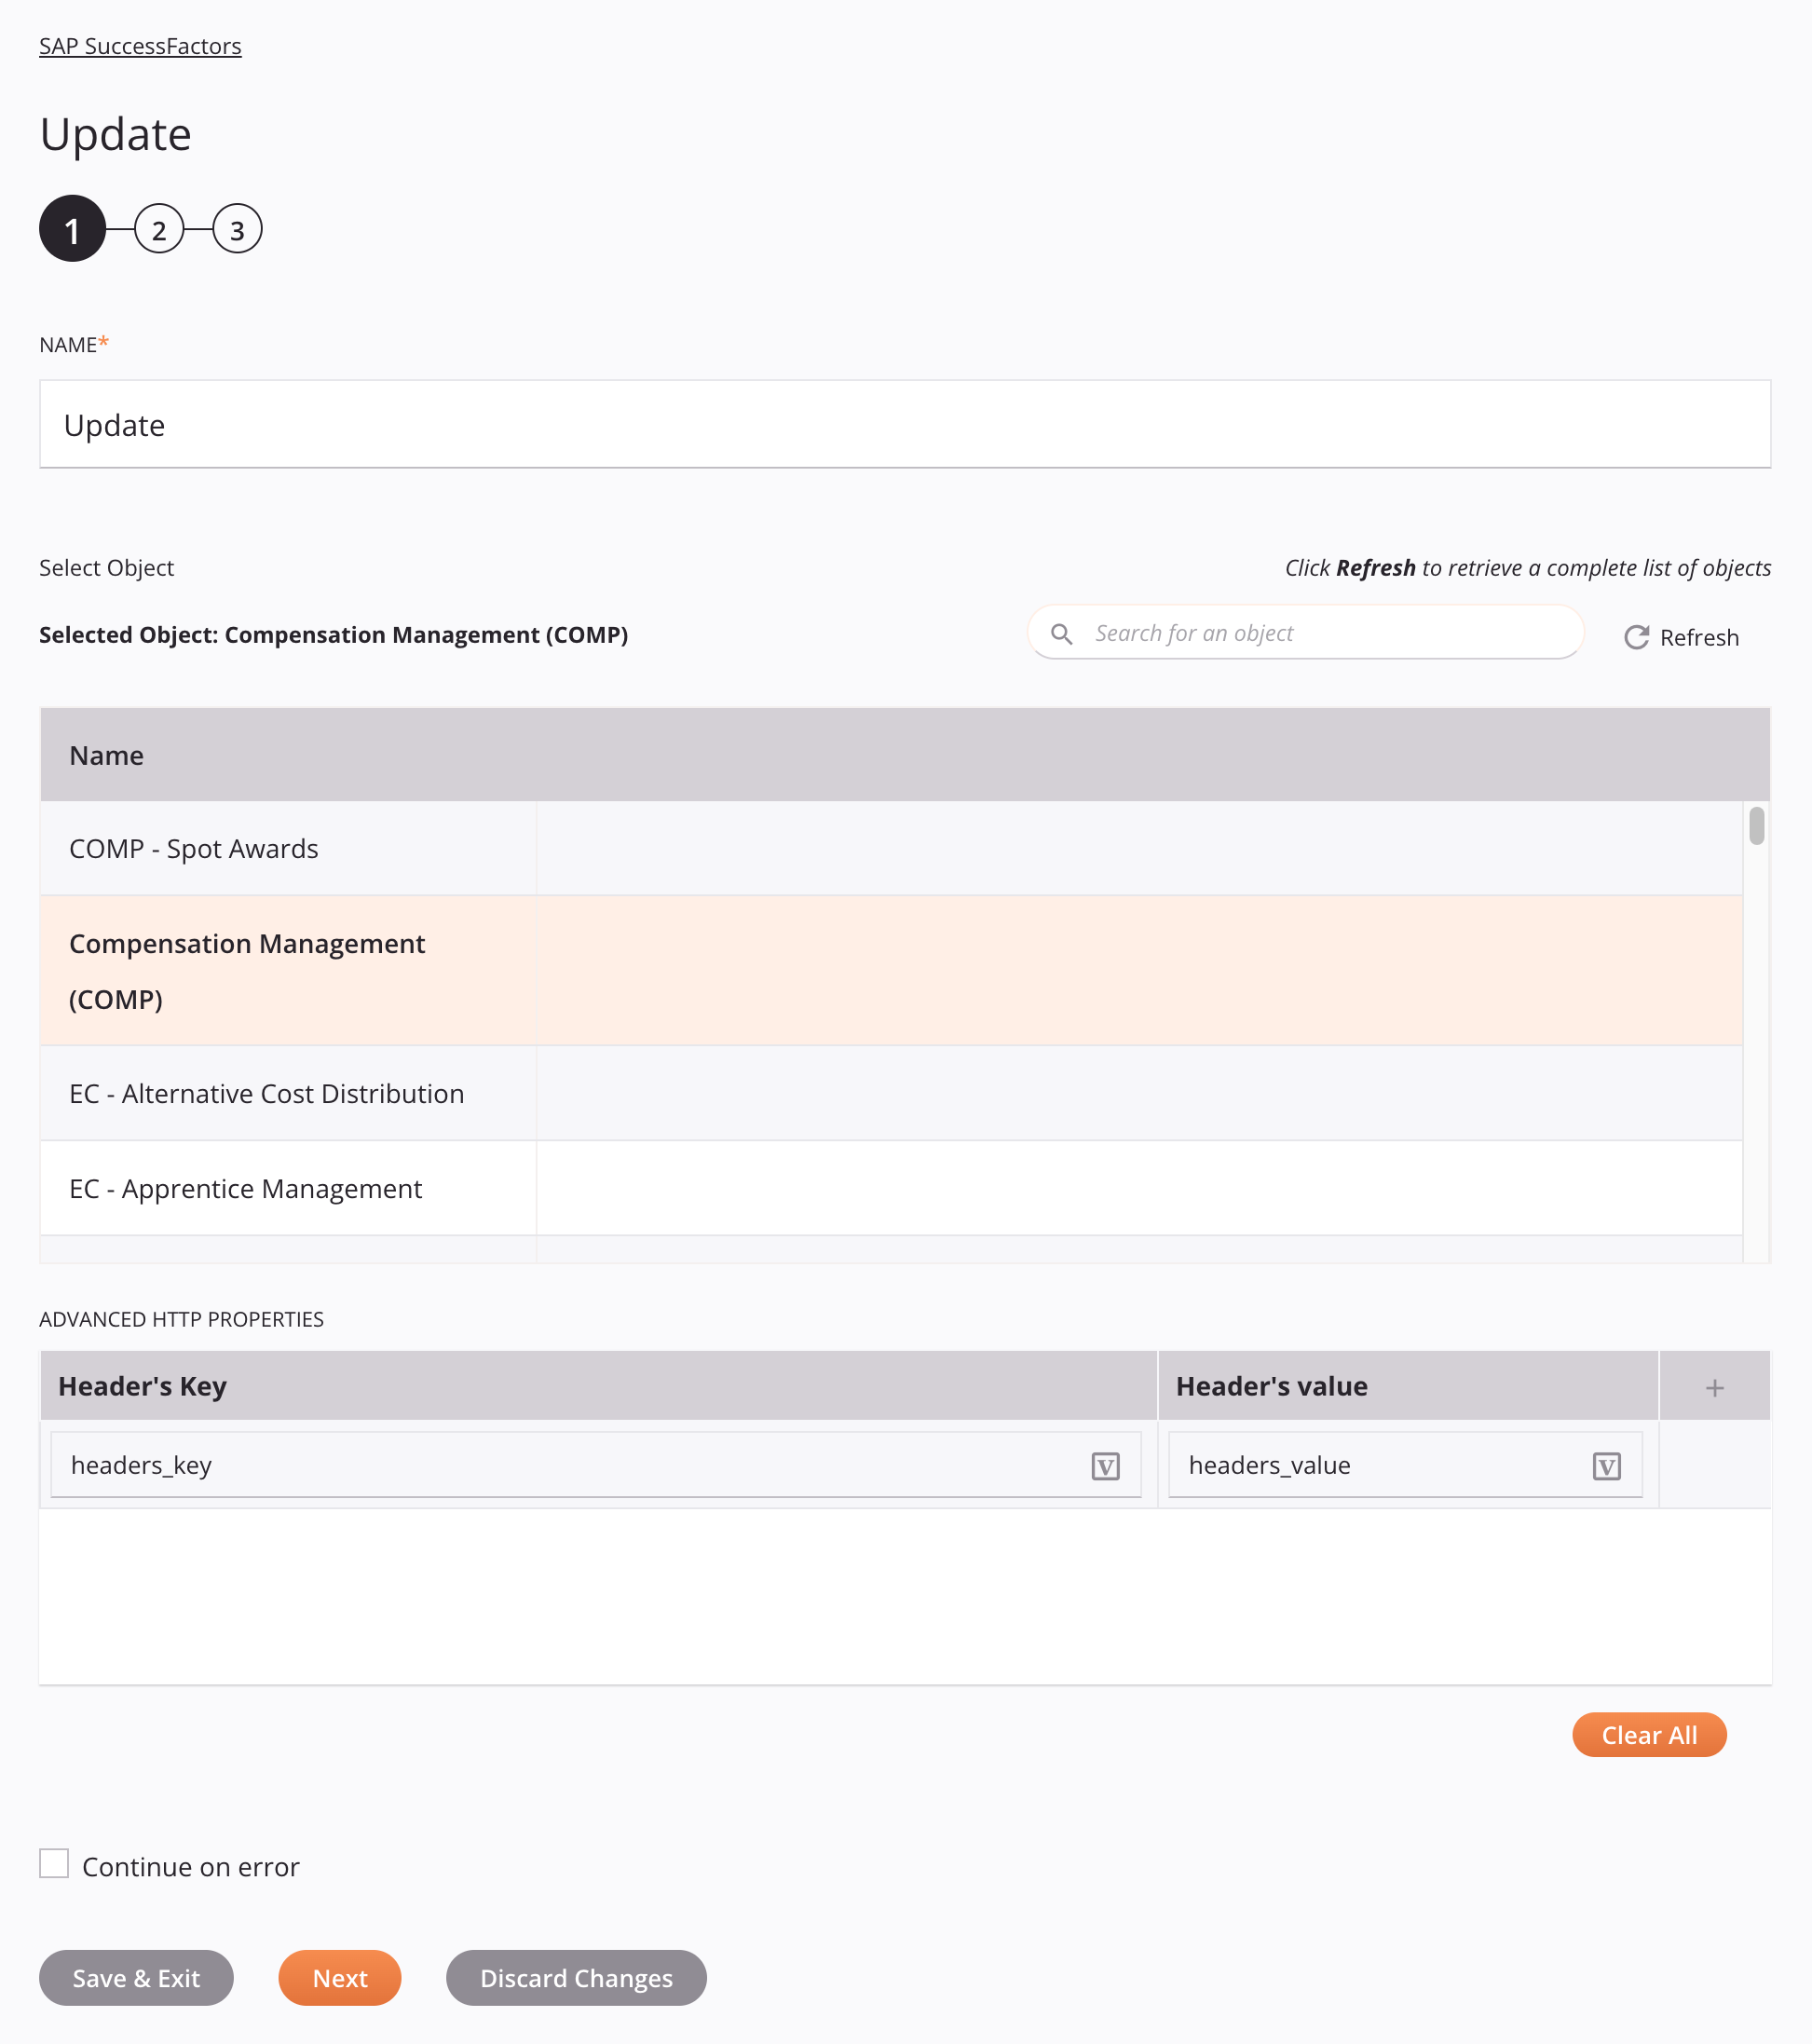The height and width of the screenshot is (2044, 1812).
Task: Click the plus icon to add header row
Action: click(x=1716, y=1386)
